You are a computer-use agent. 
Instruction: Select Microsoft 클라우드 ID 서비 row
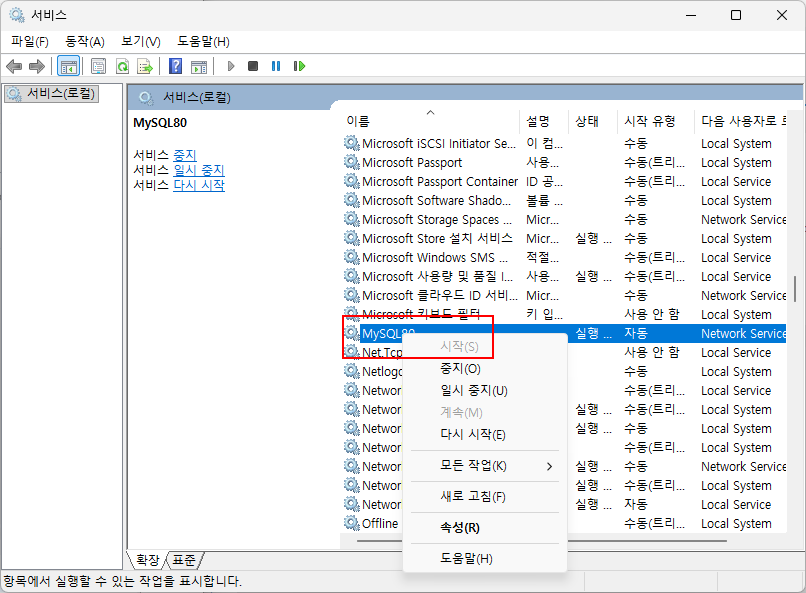pos(565,295)
